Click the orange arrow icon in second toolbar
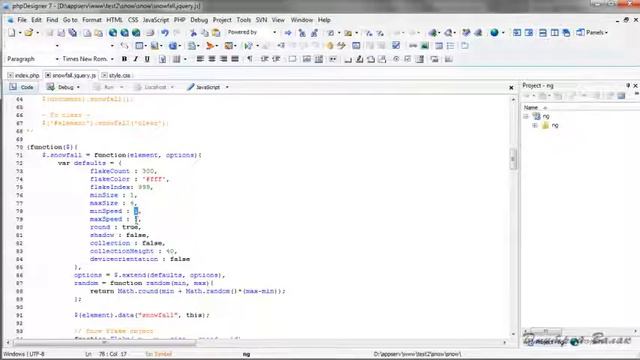The image size is (640, 360). point(210,46)
